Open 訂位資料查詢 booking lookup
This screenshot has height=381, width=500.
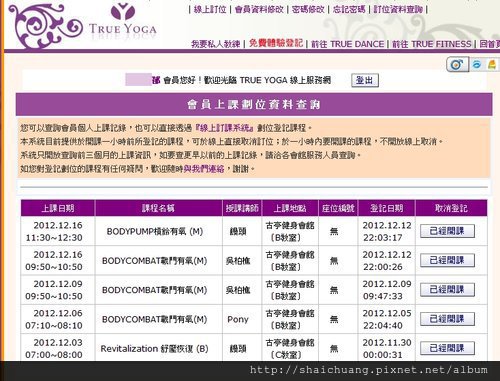click(398, 9)
